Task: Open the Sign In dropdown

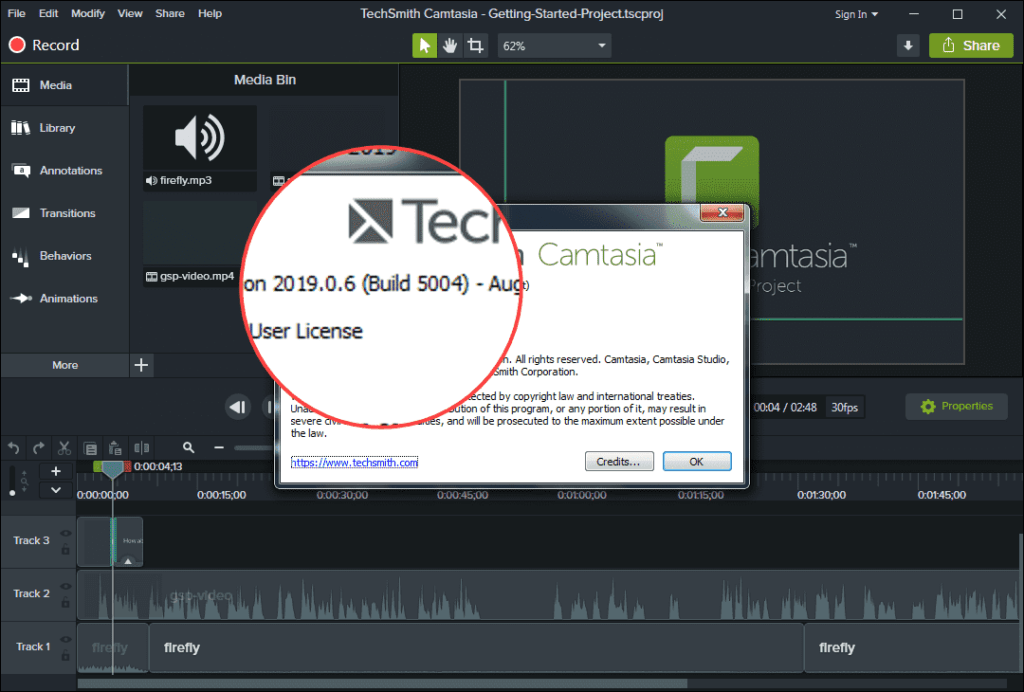Action: point(856,14)
